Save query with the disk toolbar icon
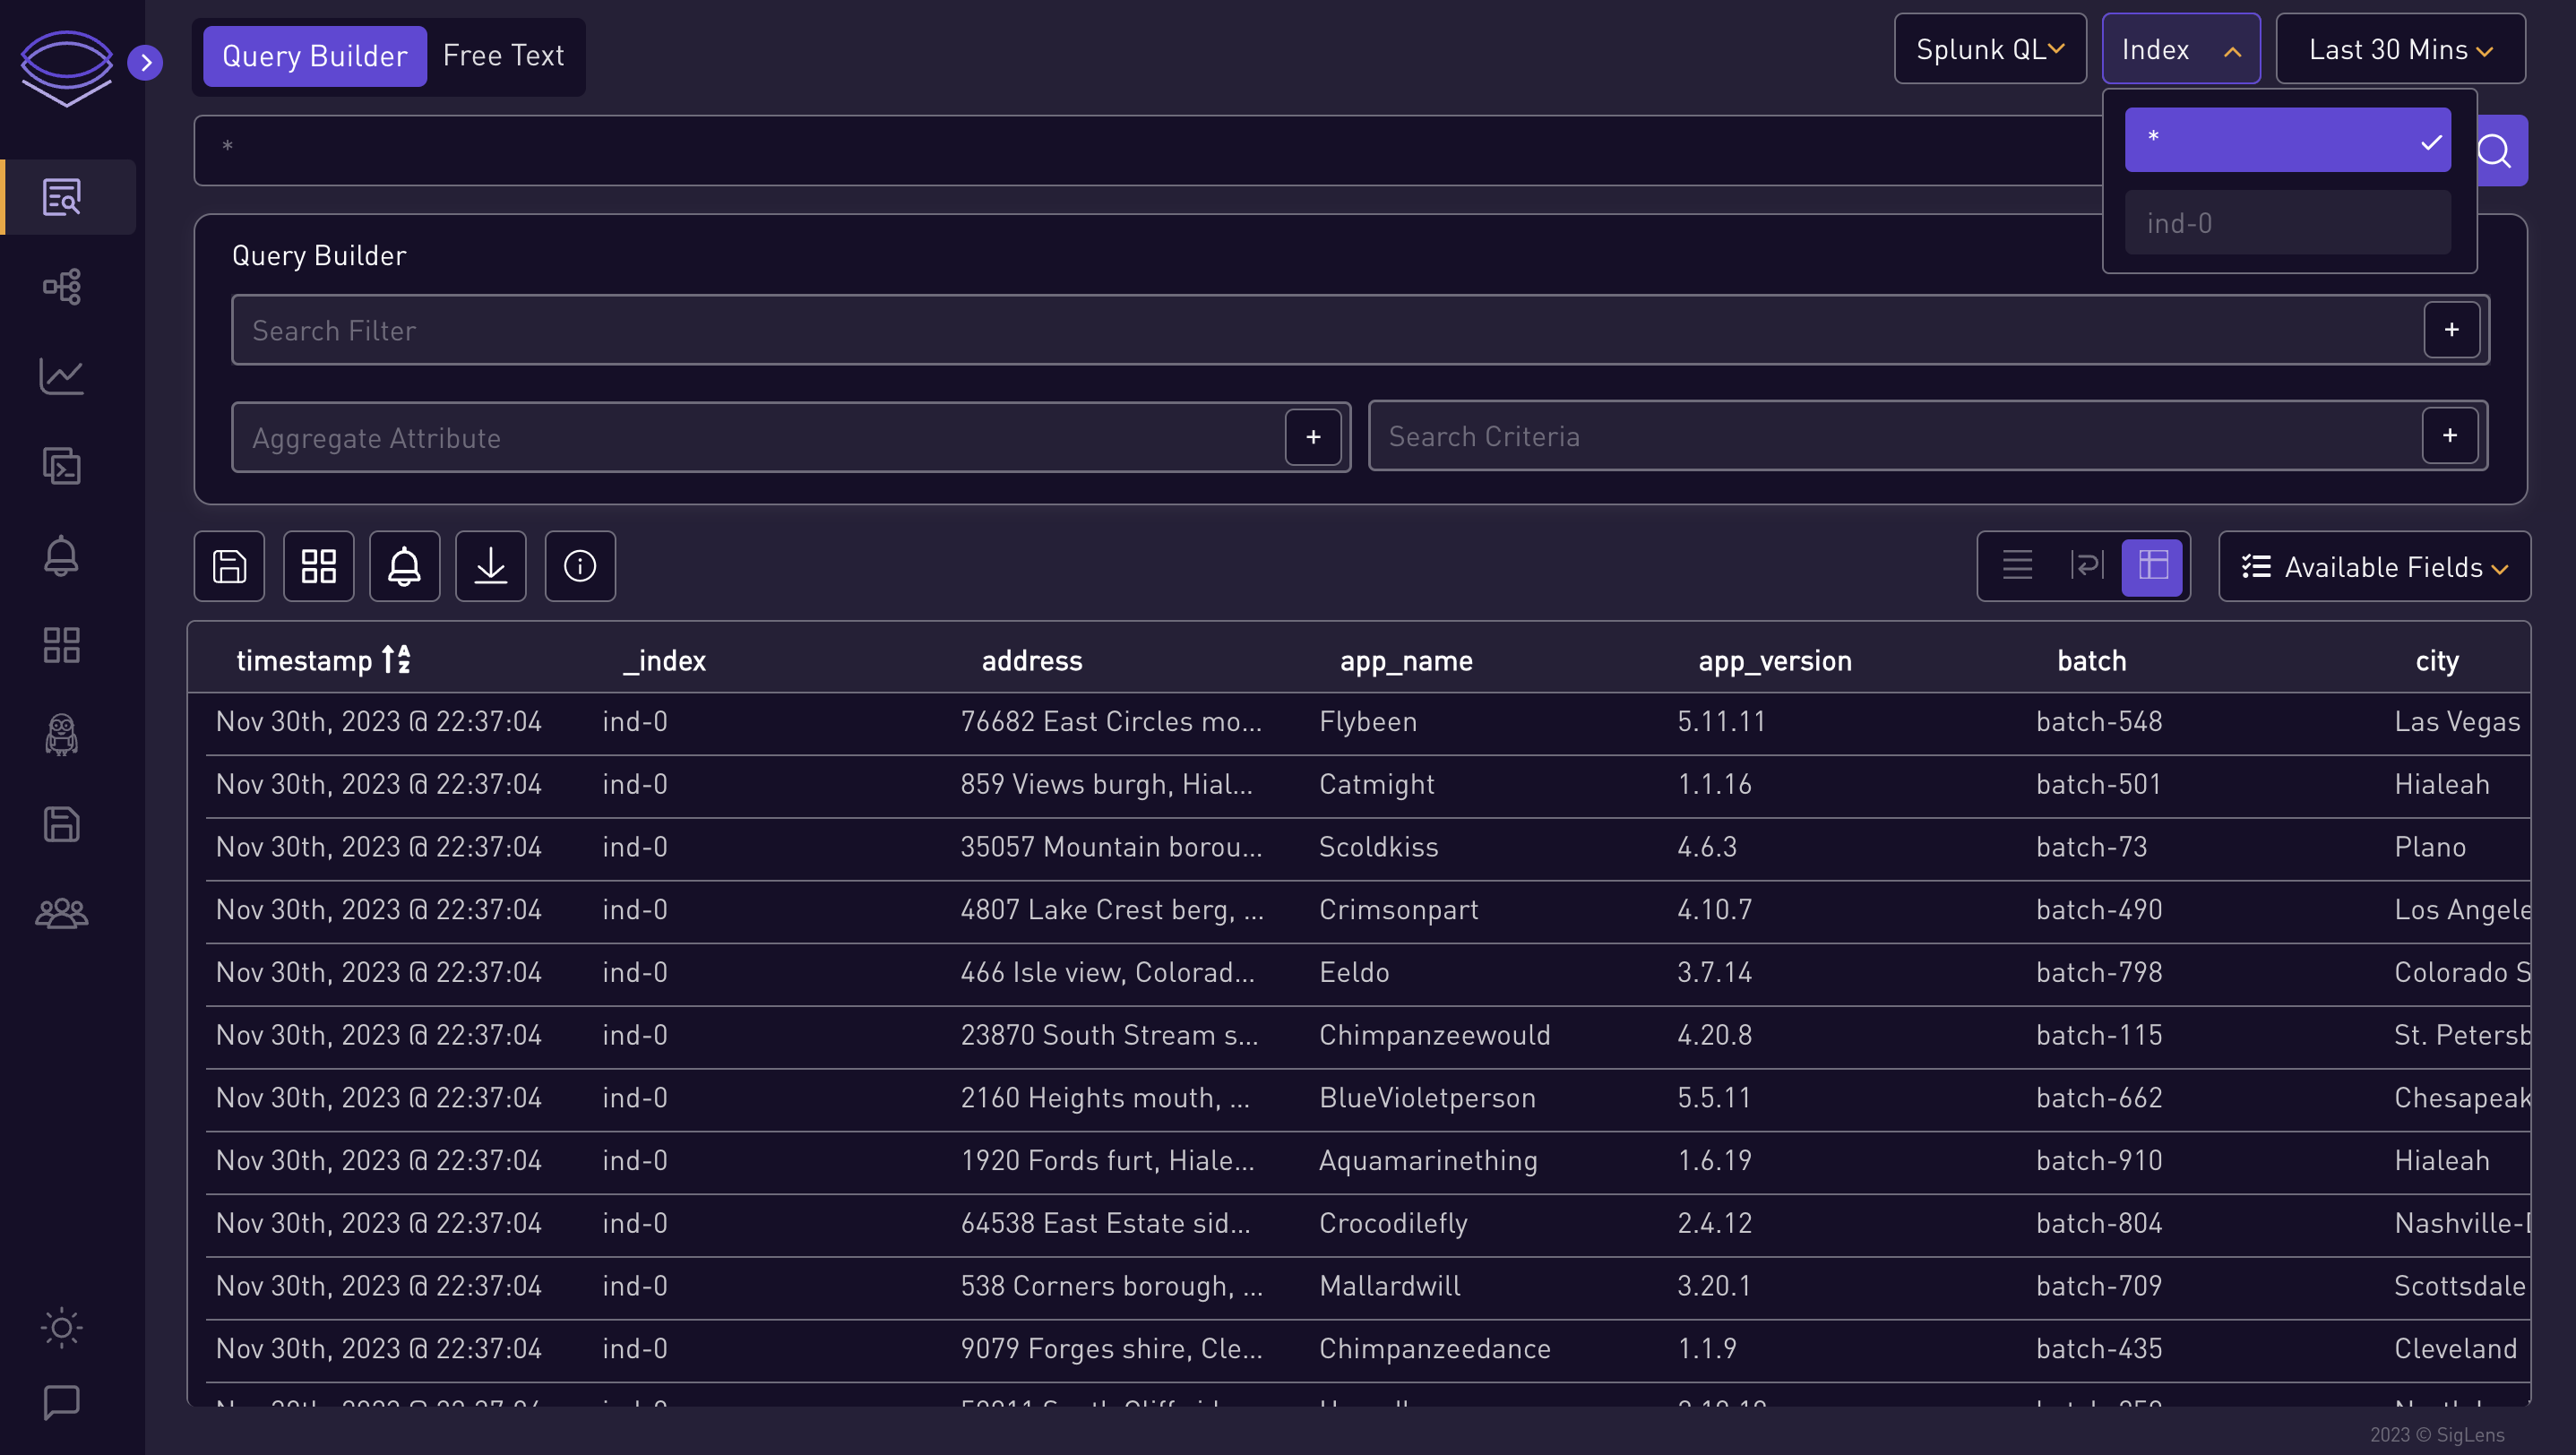 pos(229,566)
